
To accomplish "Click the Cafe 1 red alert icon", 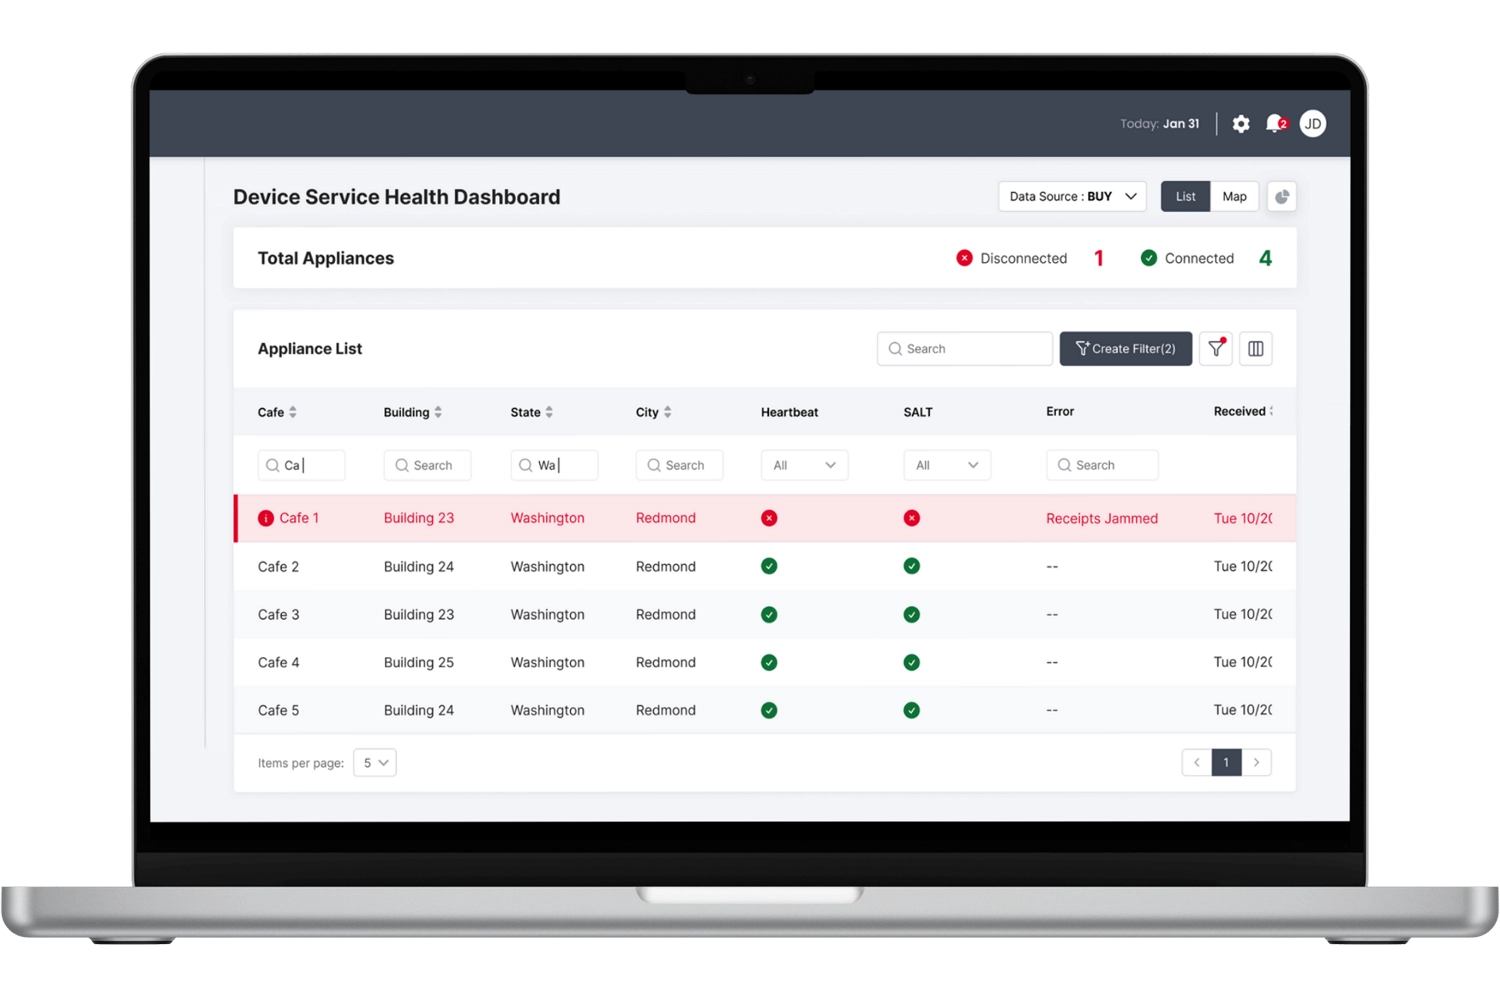I will [266, 518].
